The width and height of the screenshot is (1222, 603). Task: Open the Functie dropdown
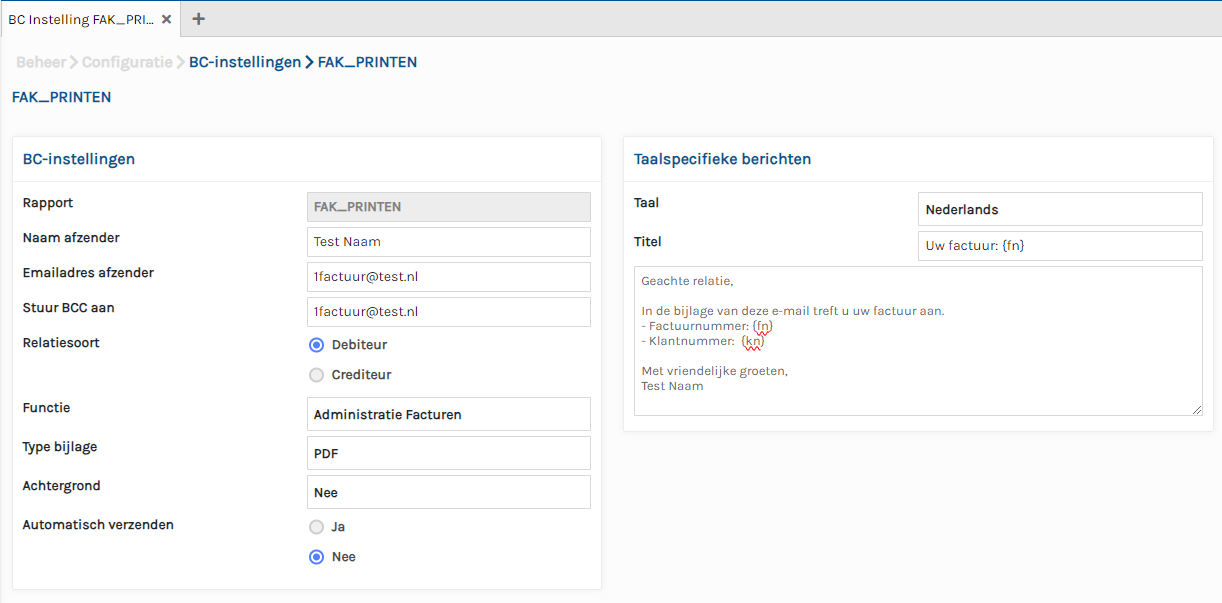pos(448,414)
